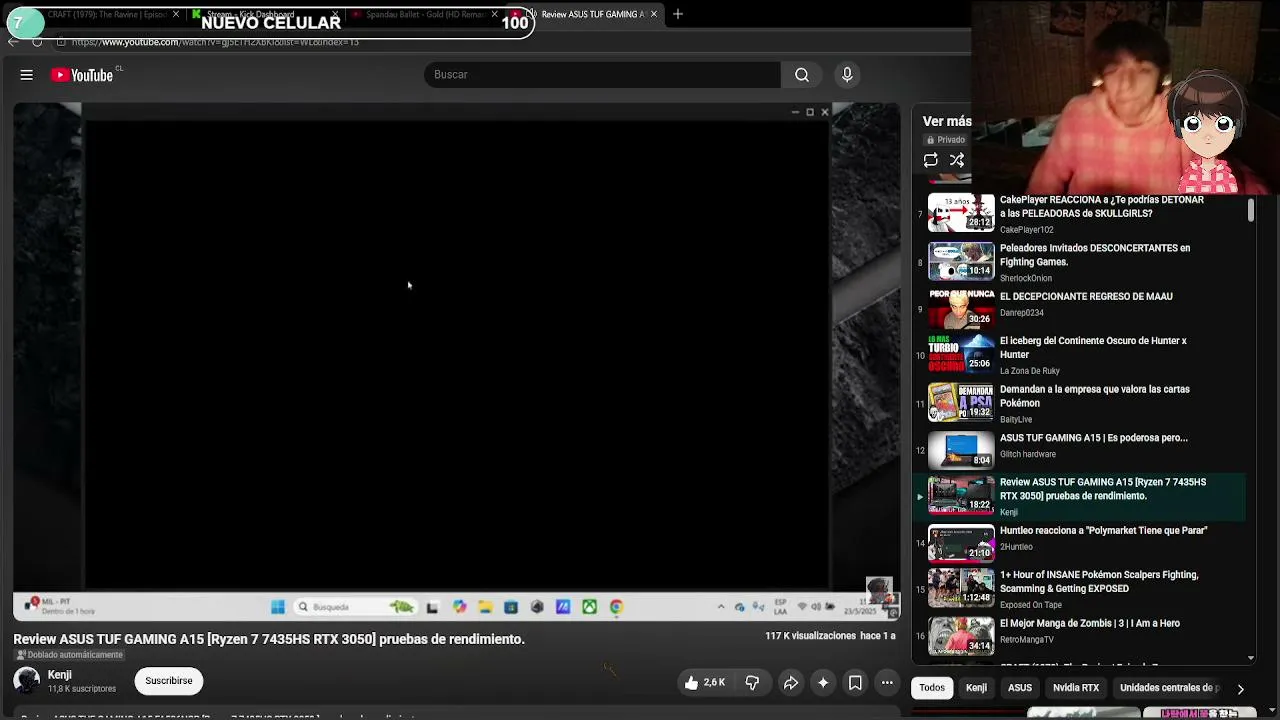Toggle playlist loop
Viewport: 1280px width, 720px height.
[931, 160]
